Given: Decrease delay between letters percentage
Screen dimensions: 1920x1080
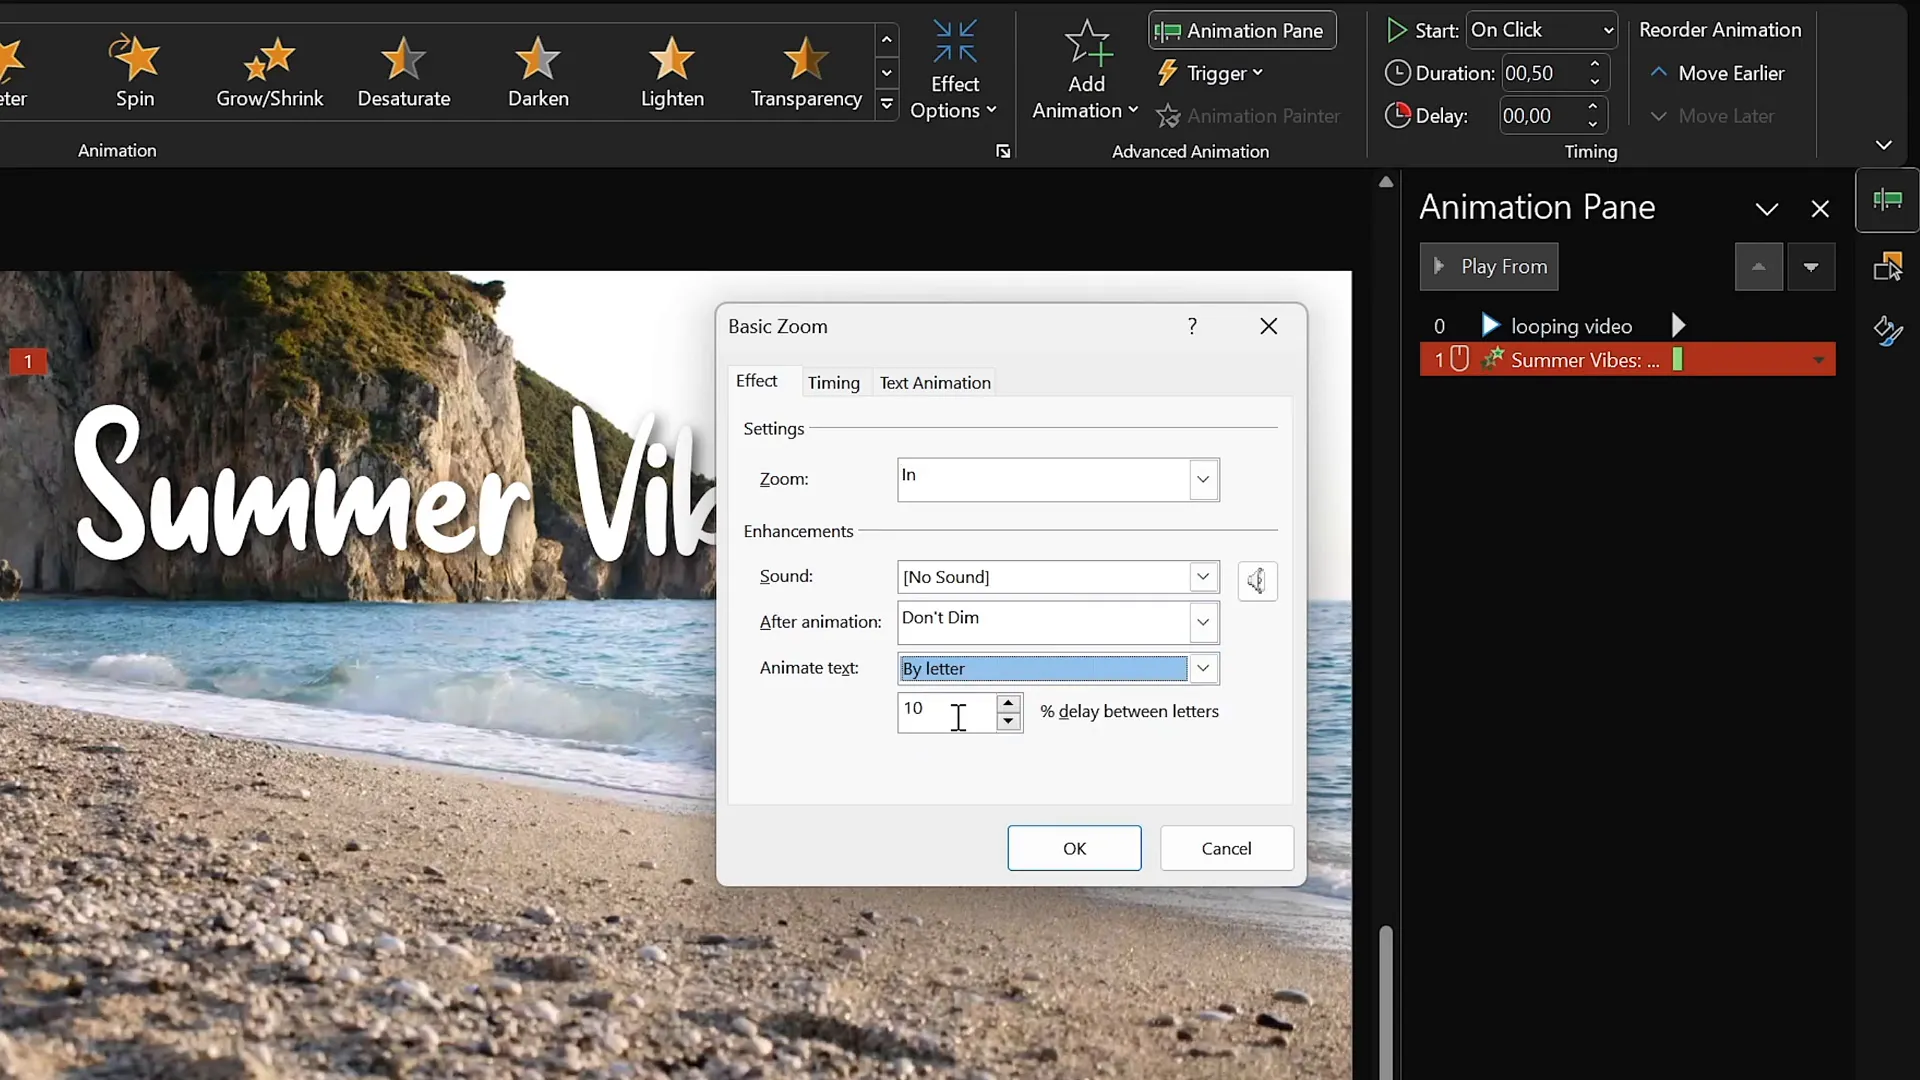Looking at the screenshot, I should pyautogui.click(x=1008, y=722).
